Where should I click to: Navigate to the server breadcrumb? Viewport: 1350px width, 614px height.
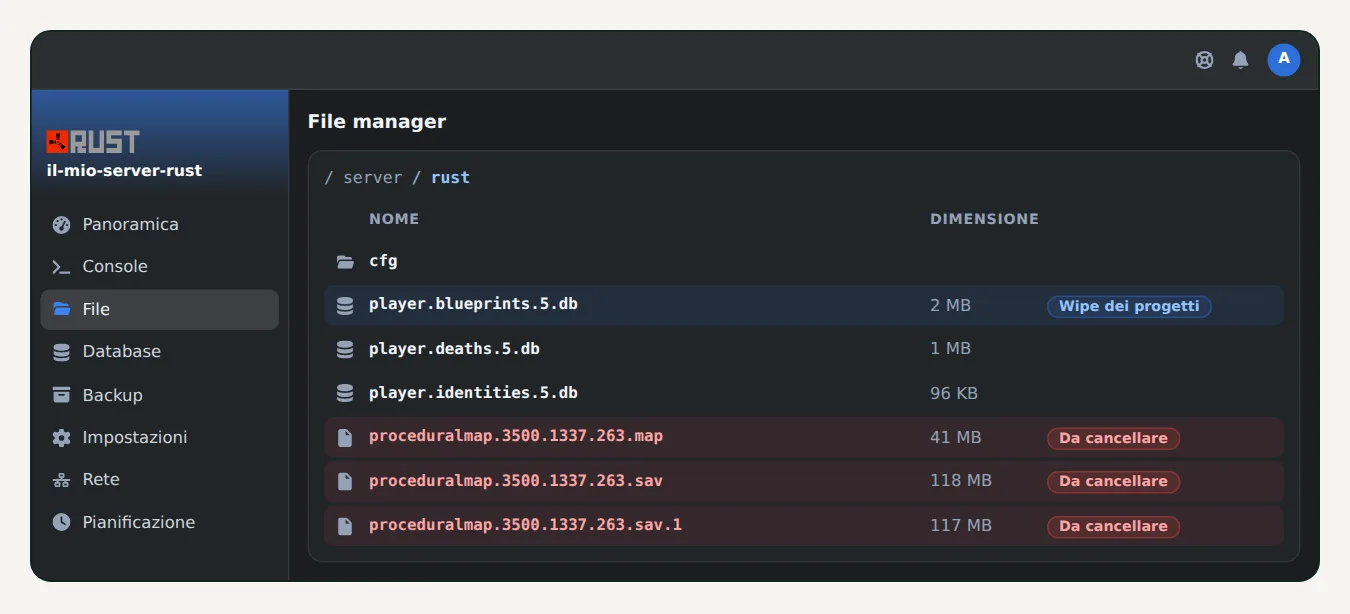click(x=372, y=177)
